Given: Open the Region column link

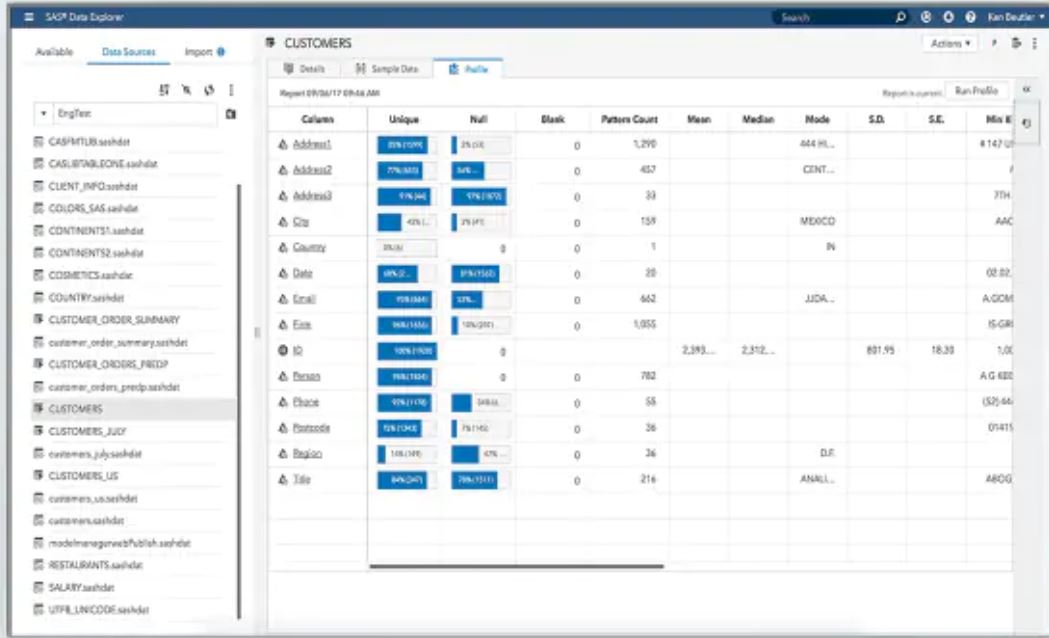Looking at the screenshot, I should point(307,453).
